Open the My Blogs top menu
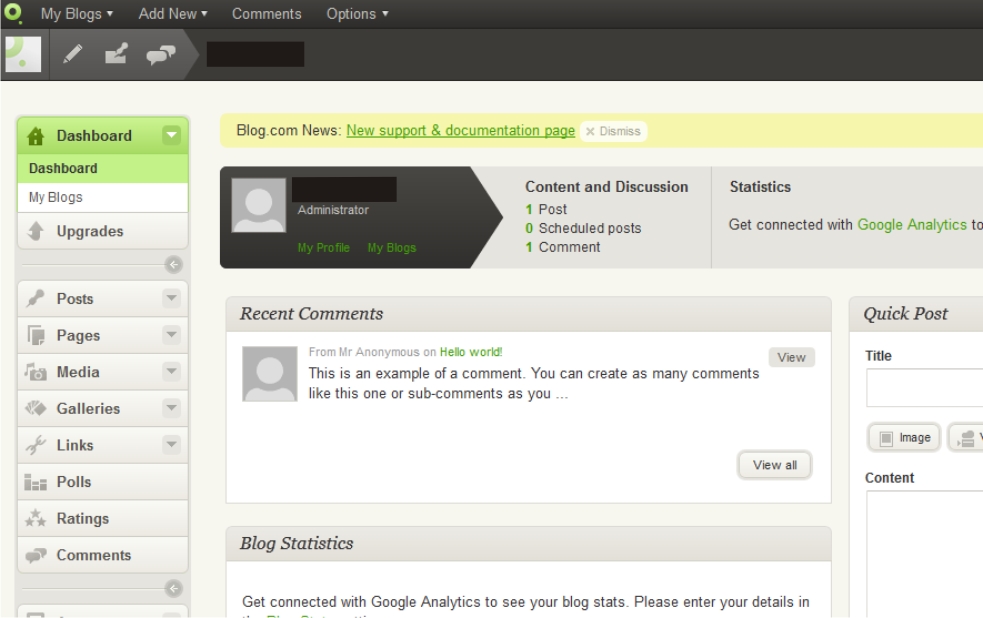The height and width of the screenshot is (618, 983). (x=76, y=14)
